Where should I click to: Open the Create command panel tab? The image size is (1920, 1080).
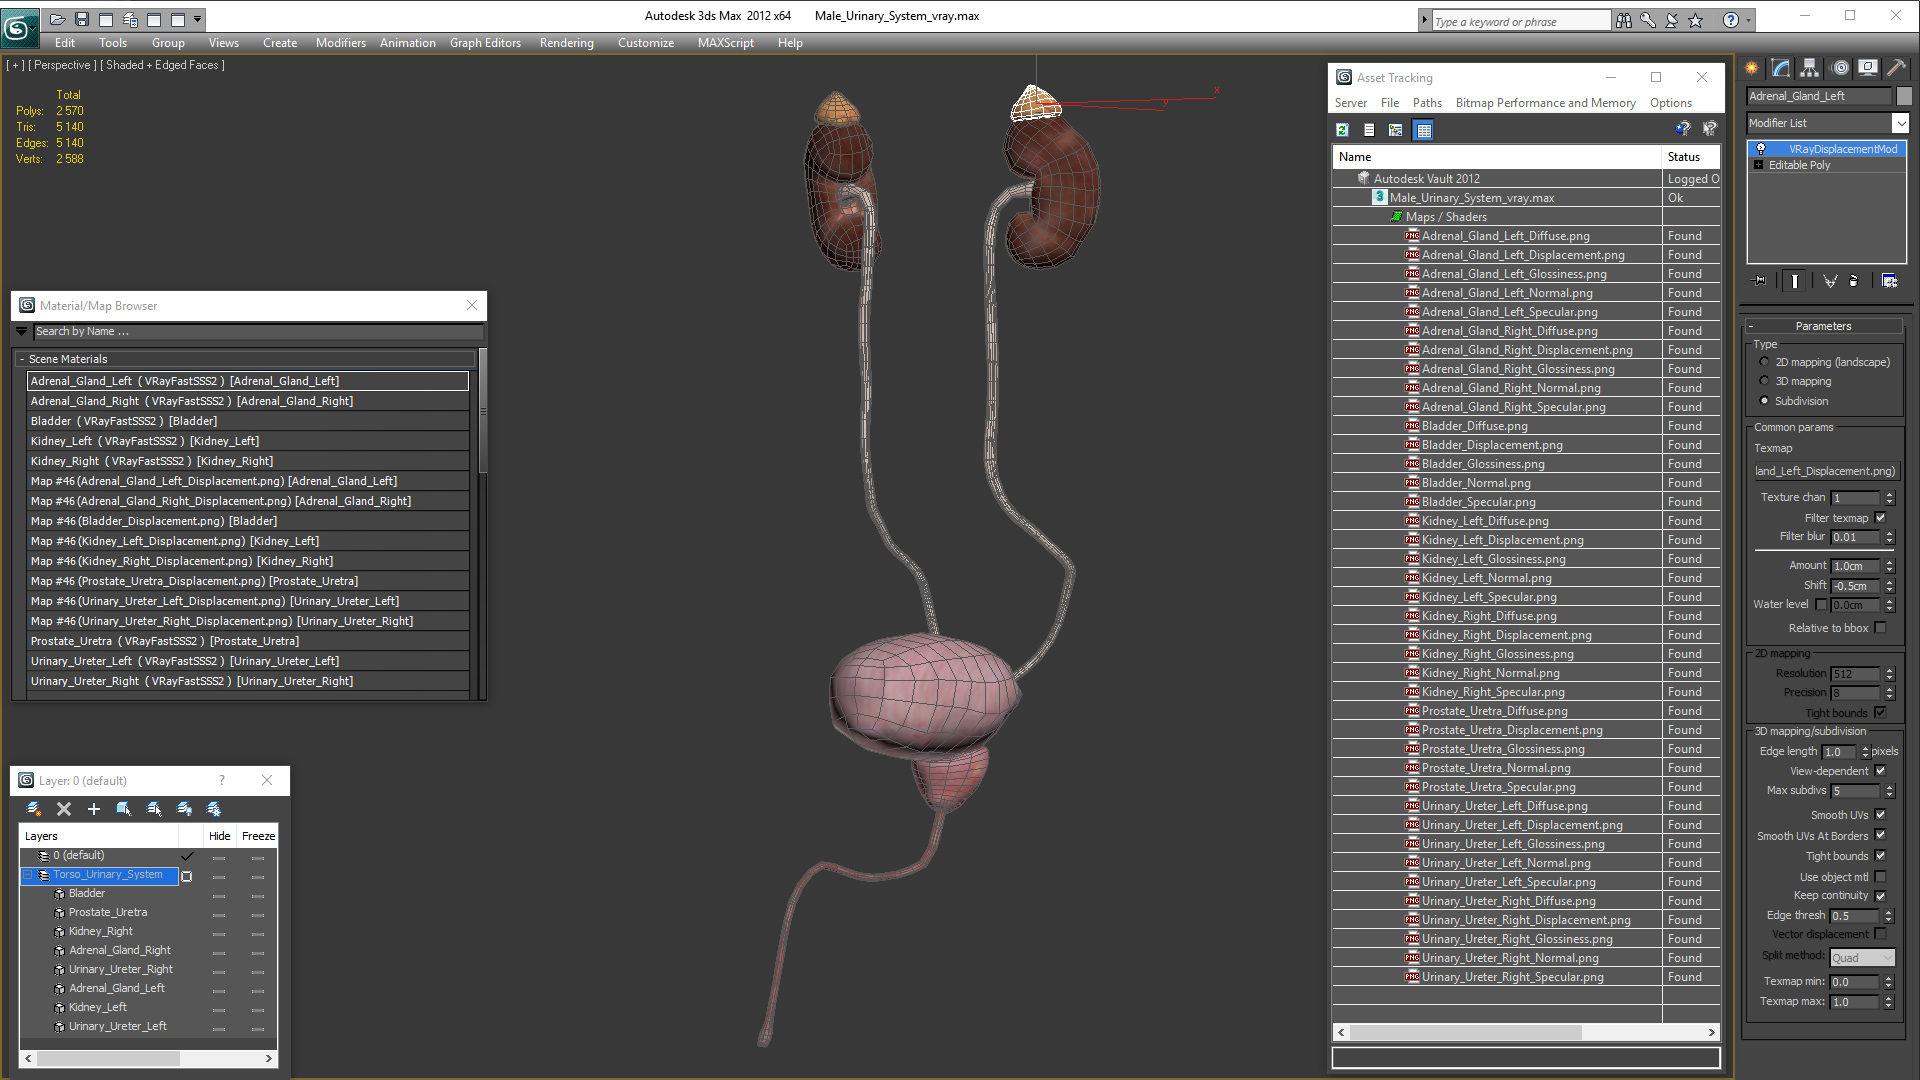[1752, 68]
